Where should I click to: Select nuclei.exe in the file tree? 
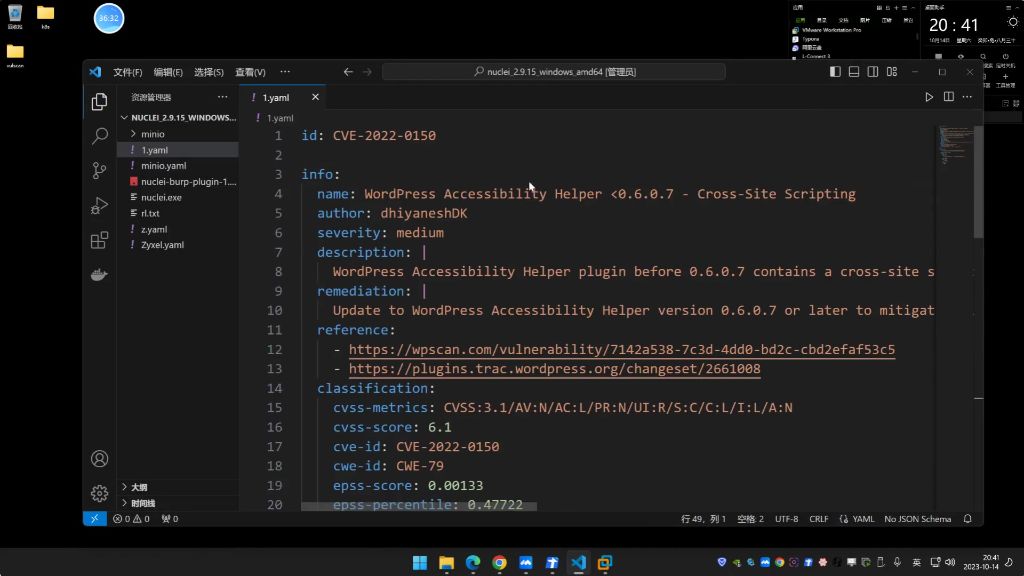pos(178,197)
